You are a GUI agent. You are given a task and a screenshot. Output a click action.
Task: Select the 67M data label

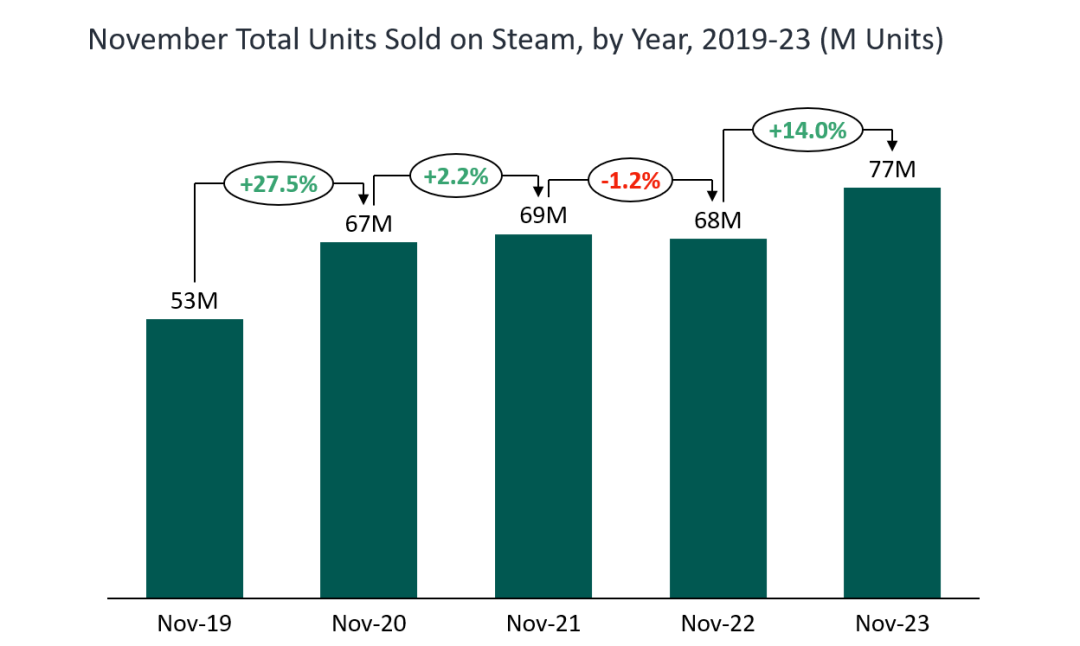(368, 223)
